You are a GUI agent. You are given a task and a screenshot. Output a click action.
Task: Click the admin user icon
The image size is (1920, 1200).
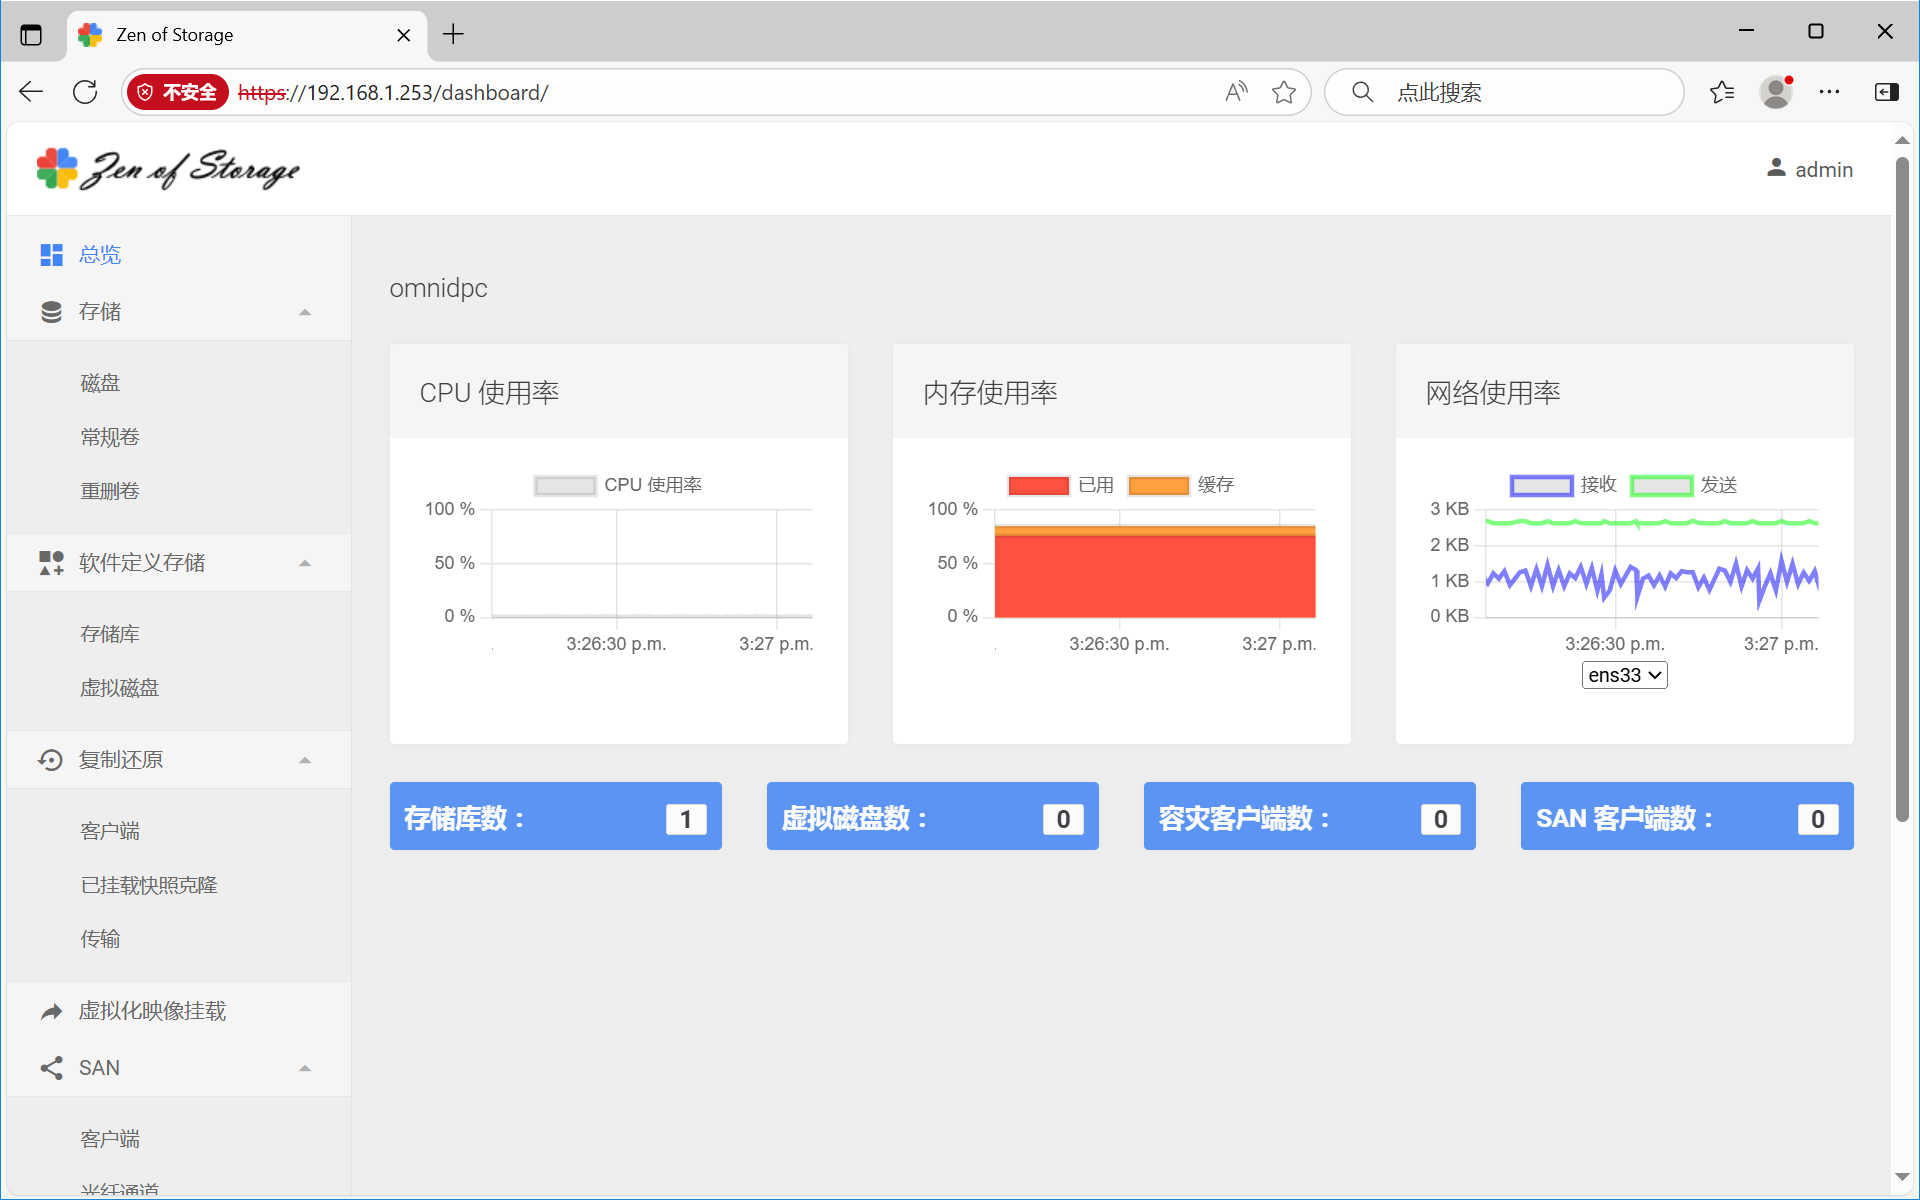pyautogui.click(x=1776, y=169)
